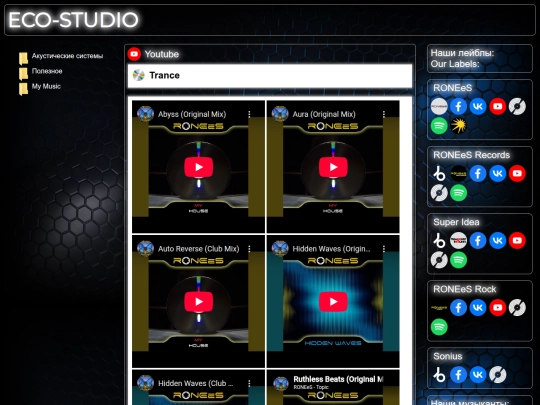Open RONEeS Spotify icon

[439, 126]
